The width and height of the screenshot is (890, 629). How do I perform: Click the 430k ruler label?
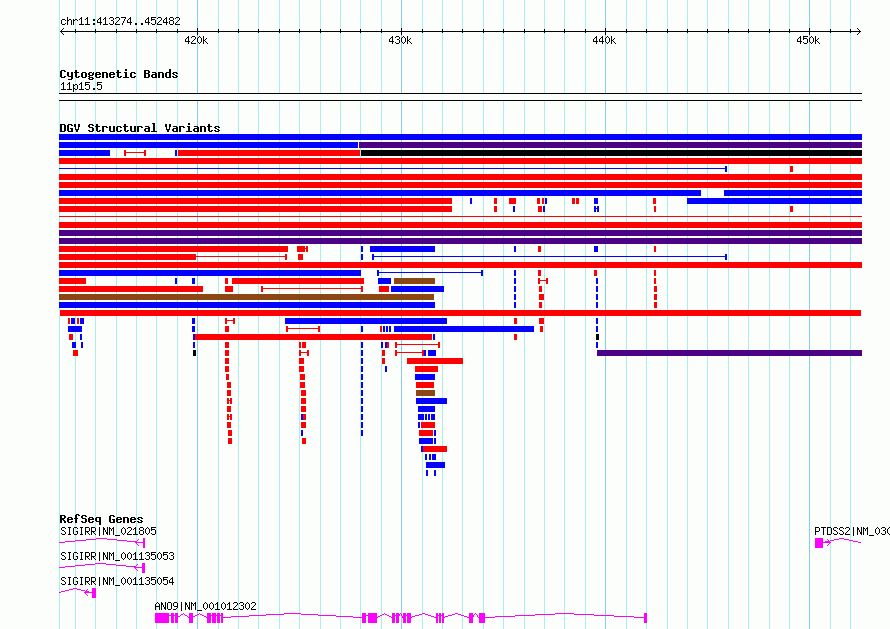click(400, 40)
